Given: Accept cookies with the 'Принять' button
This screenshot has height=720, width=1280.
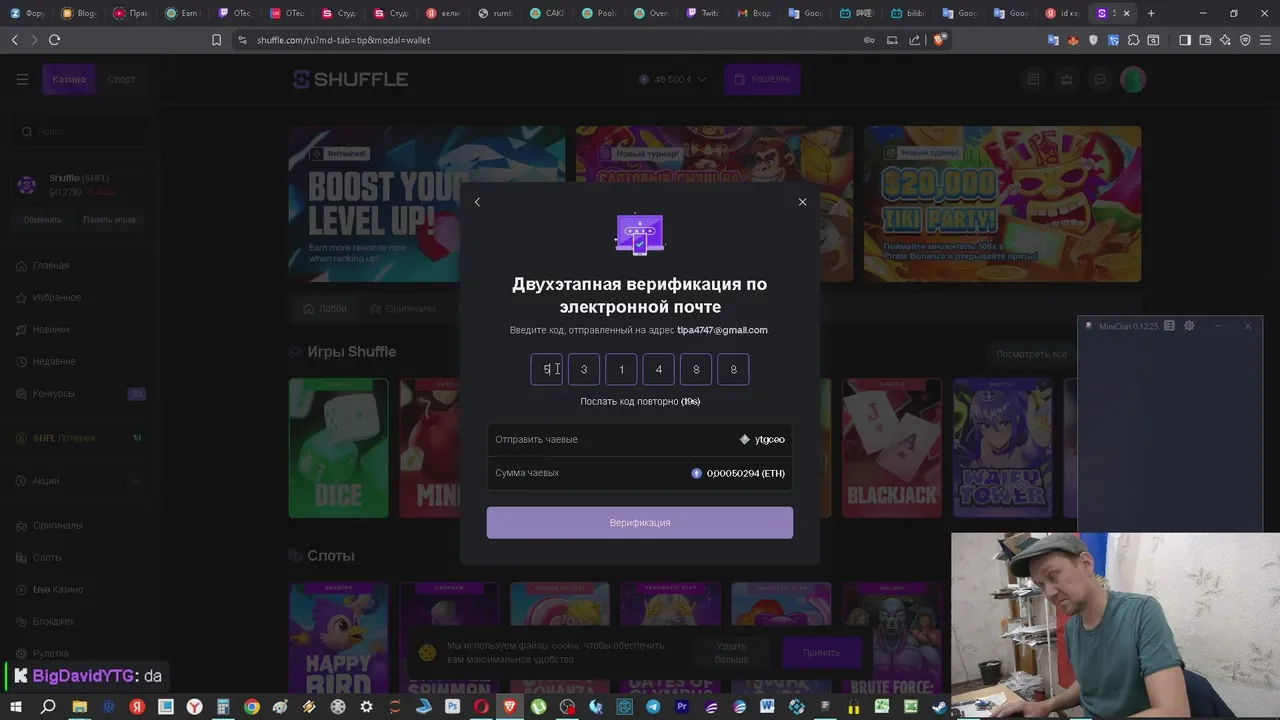Looking at the screenshot, I should (x=822, y=652).
